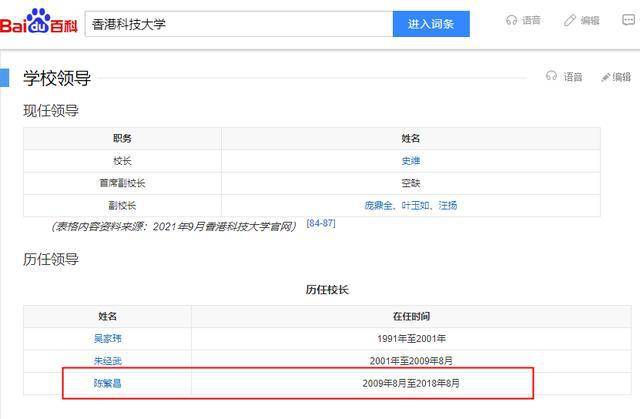
Task: Play audio via top header 语音 headphone icon
Action: (511, 20)
